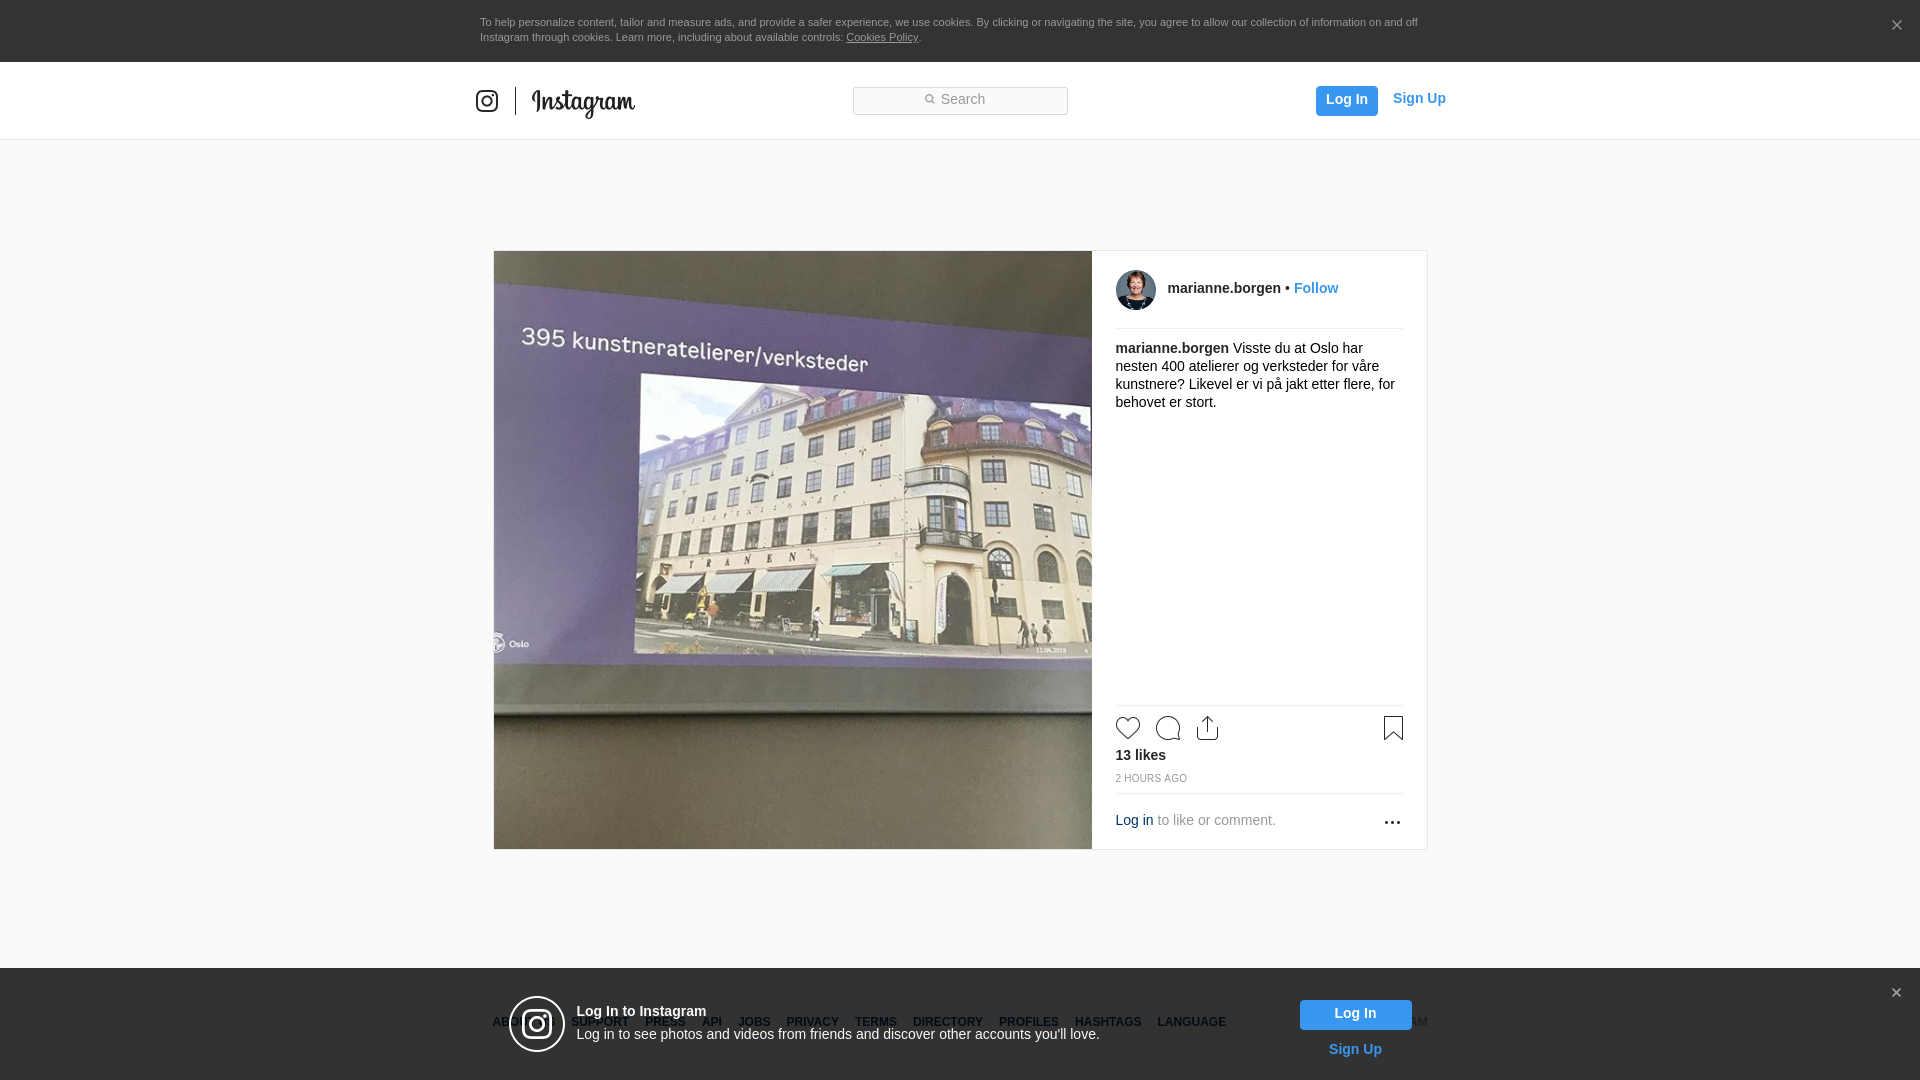Click Log in to like or comment

coord(1134,820)
